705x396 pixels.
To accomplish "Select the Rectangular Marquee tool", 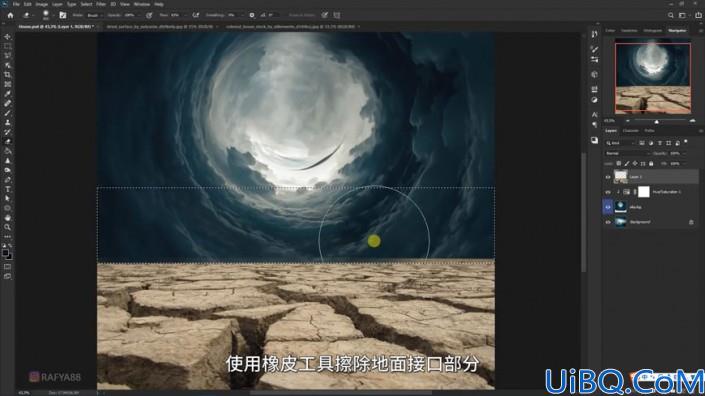I will [x=8, y=46].
